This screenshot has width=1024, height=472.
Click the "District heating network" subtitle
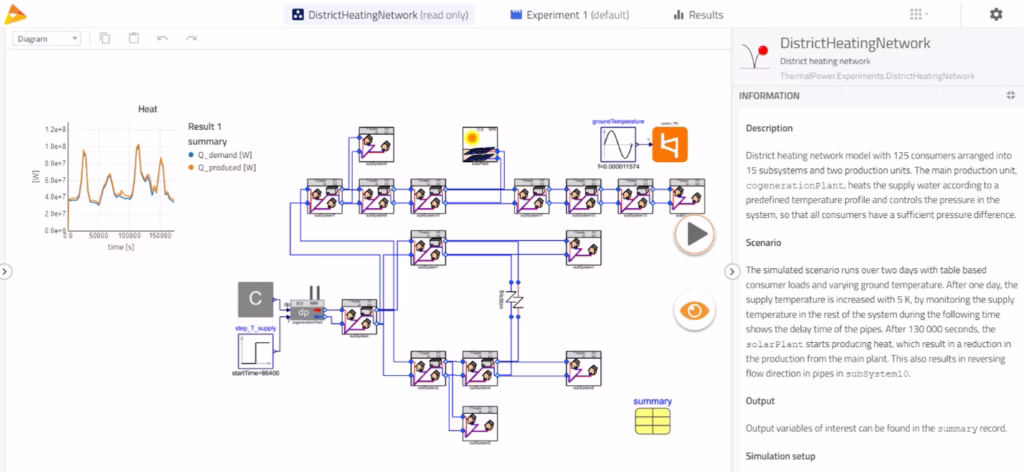tap(825, 61)
